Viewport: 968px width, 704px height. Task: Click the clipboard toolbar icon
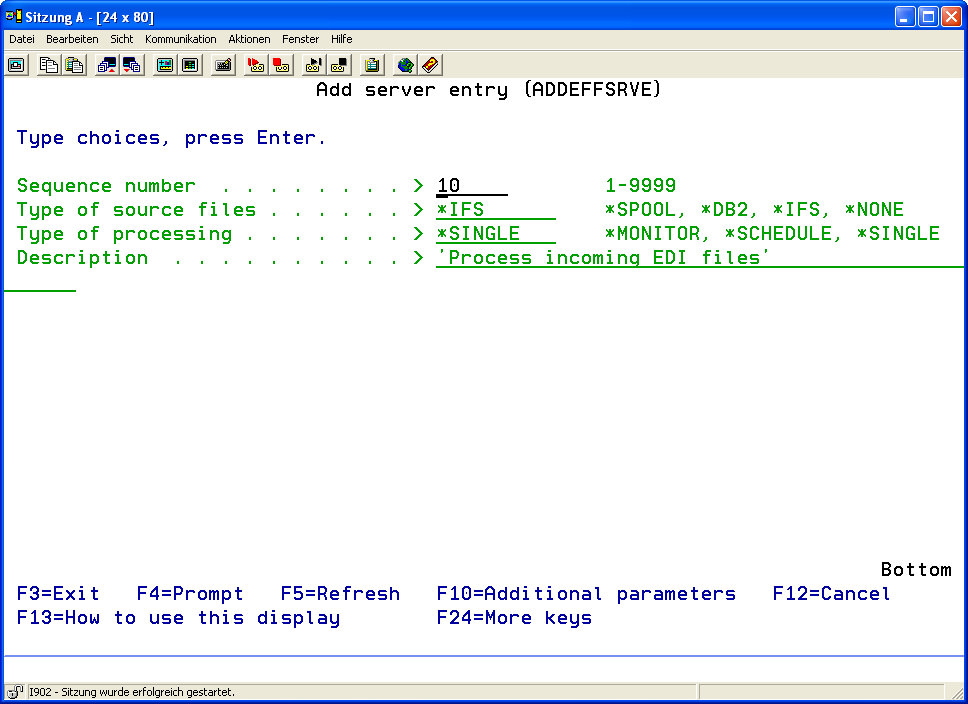(x=372, y=65)
